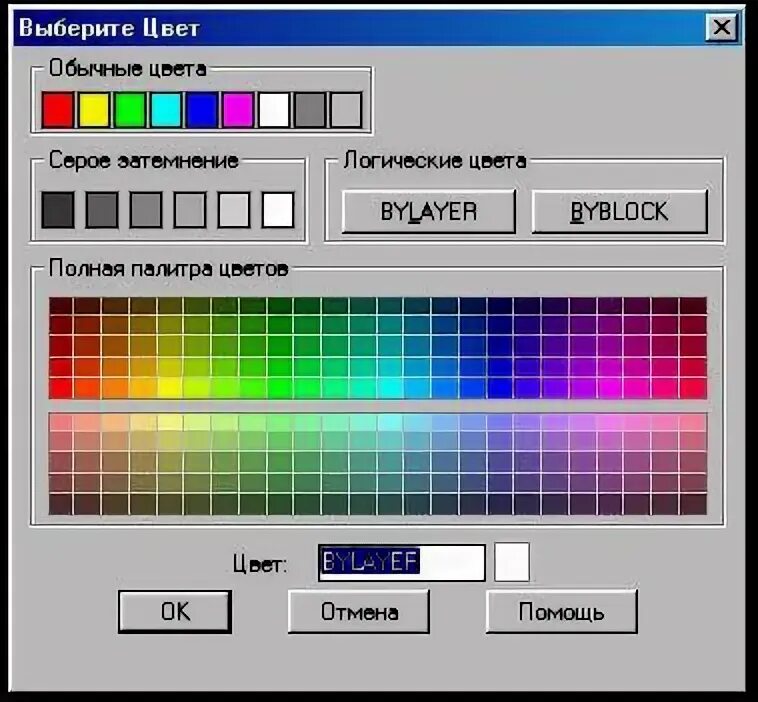Viewport: 758px width, 702px height.
Task: Pick bright magenta cell in upper palette bottom row
Action: (x=610, y=388)
